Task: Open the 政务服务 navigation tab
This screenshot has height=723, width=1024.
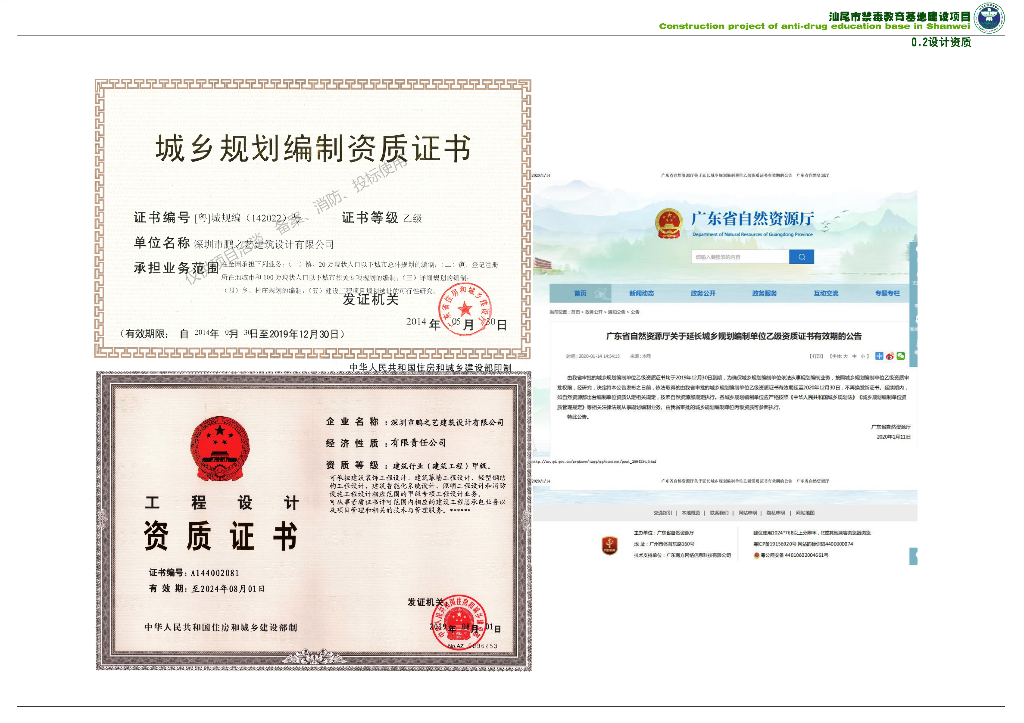Action: point(764,293)
